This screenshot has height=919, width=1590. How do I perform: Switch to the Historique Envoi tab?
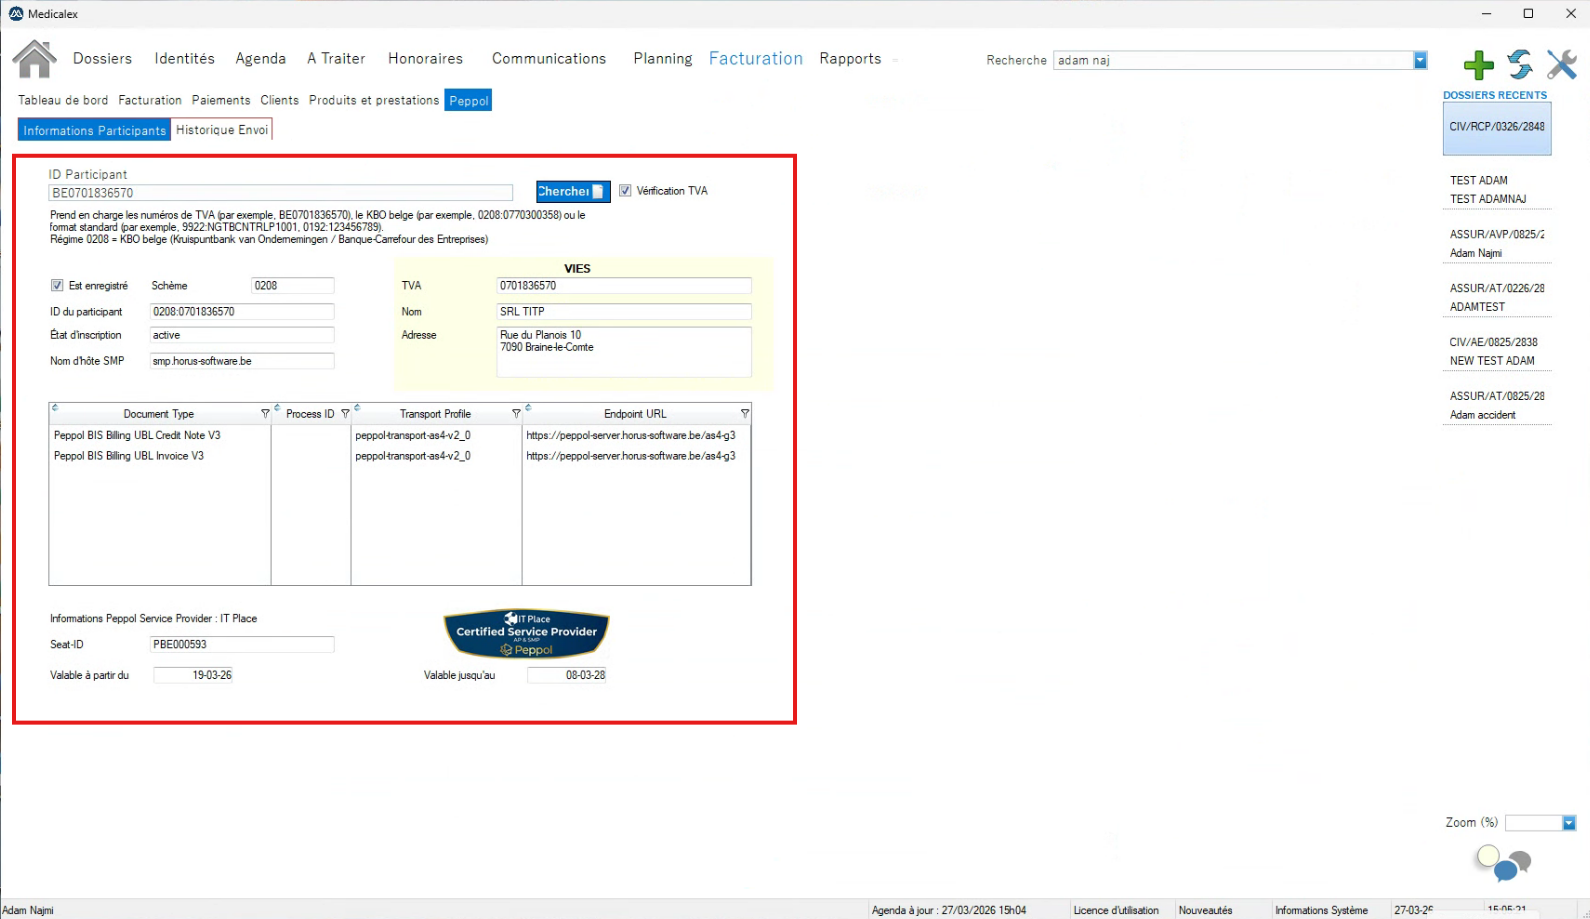tap(222, 130)
